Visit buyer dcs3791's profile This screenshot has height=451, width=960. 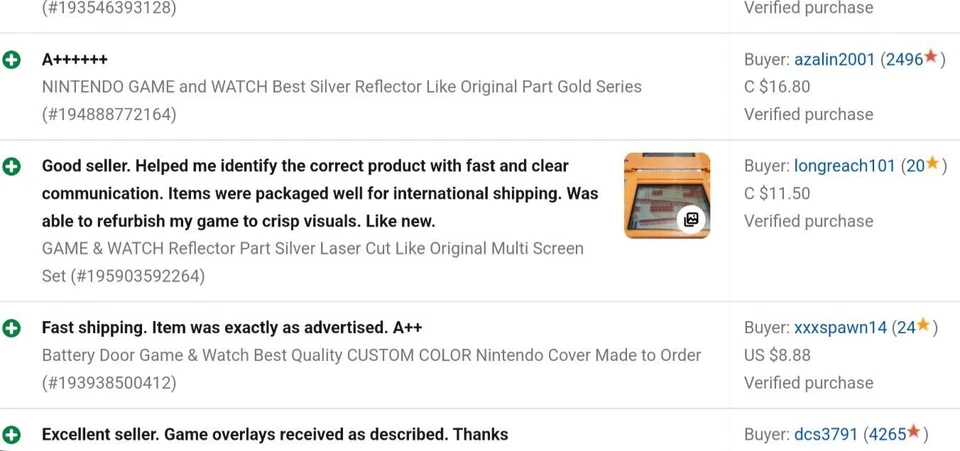pyautogui.click(x=826, y=434)
